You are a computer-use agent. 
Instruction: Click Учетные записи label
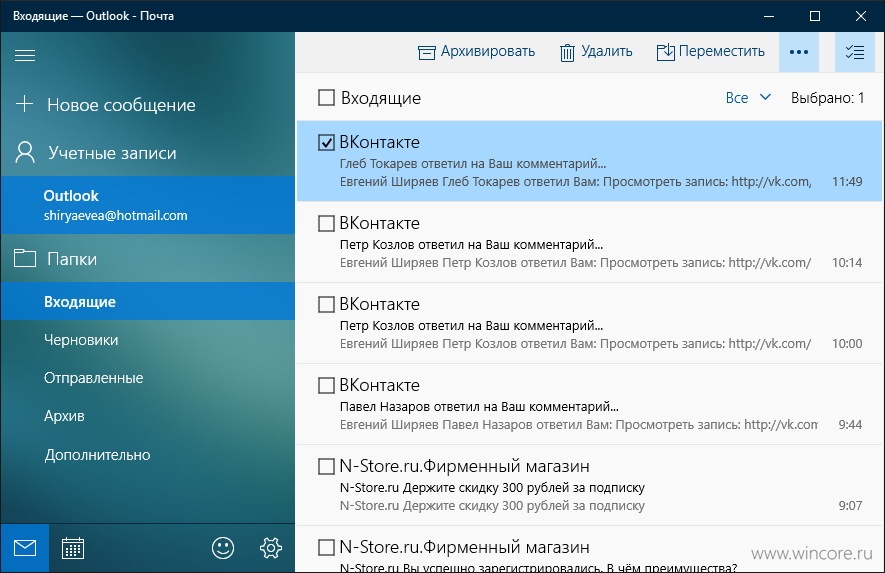click(x=112, y=153)
